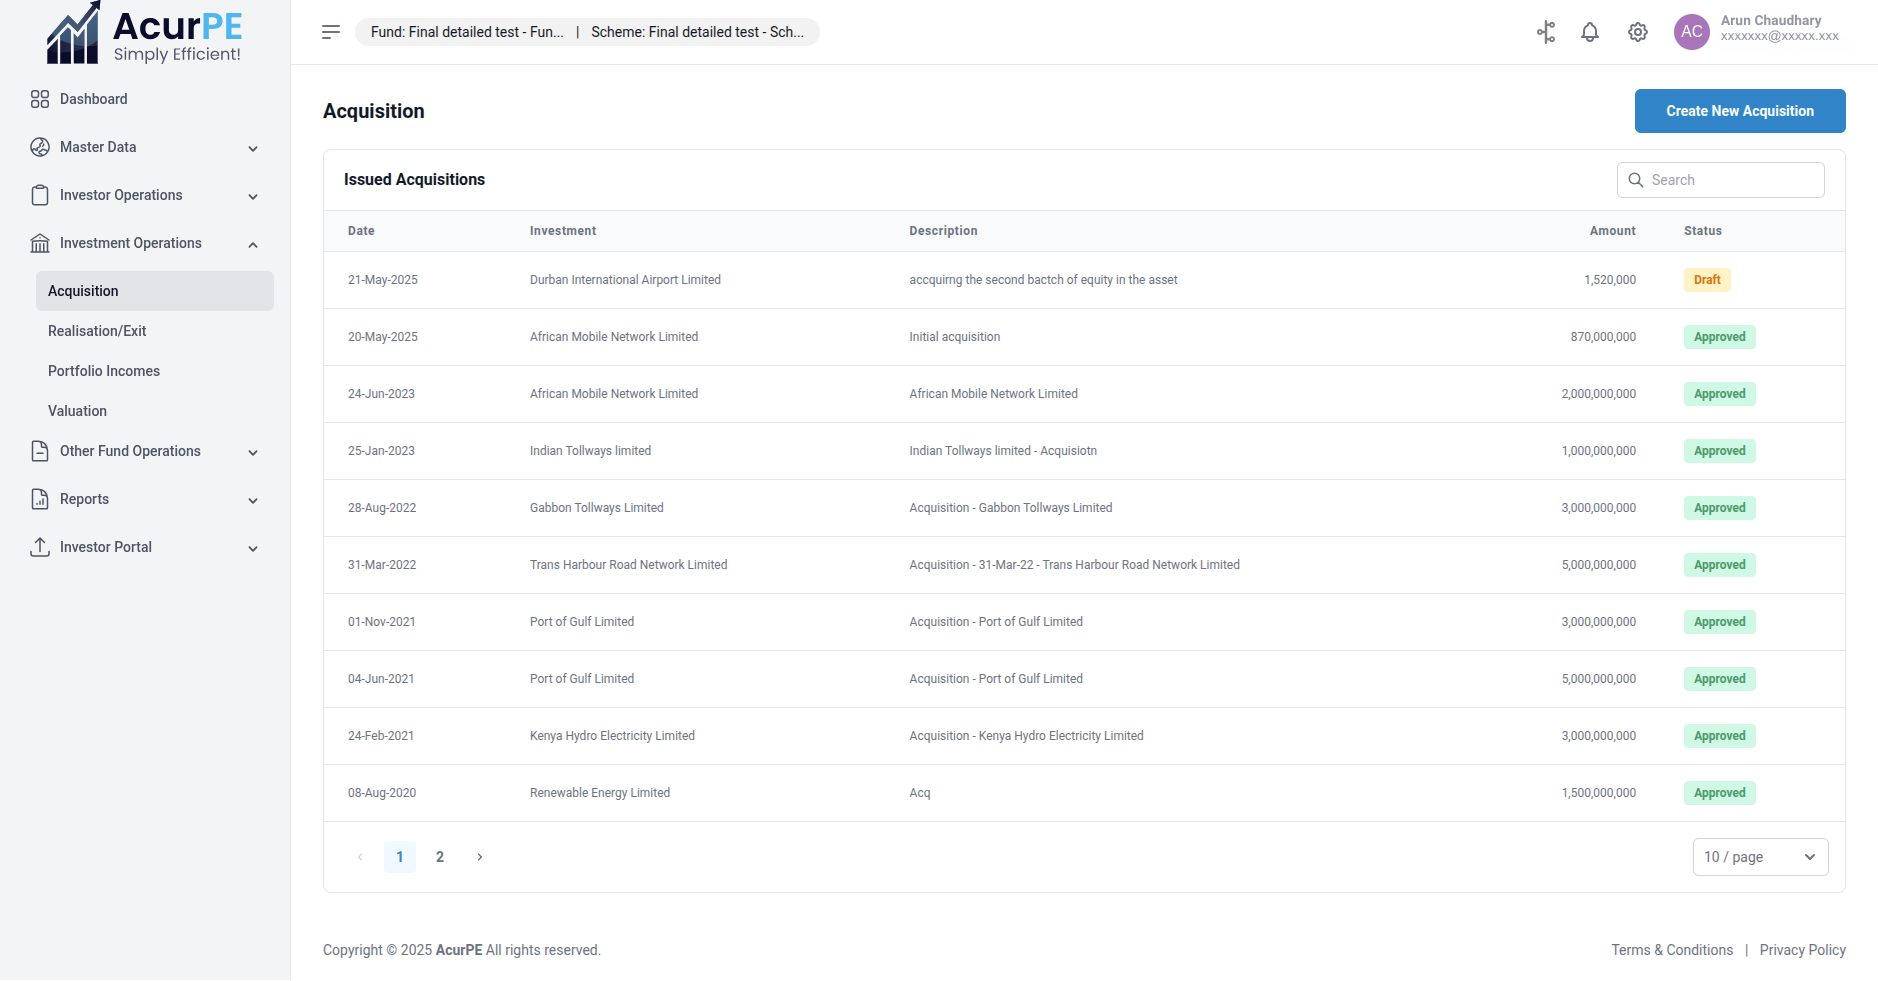Image resolution: width=1878 pixels, height=981 pixels.
Task: Collapse the Investment Operations section chevron
Action: [x=253, y=244]
